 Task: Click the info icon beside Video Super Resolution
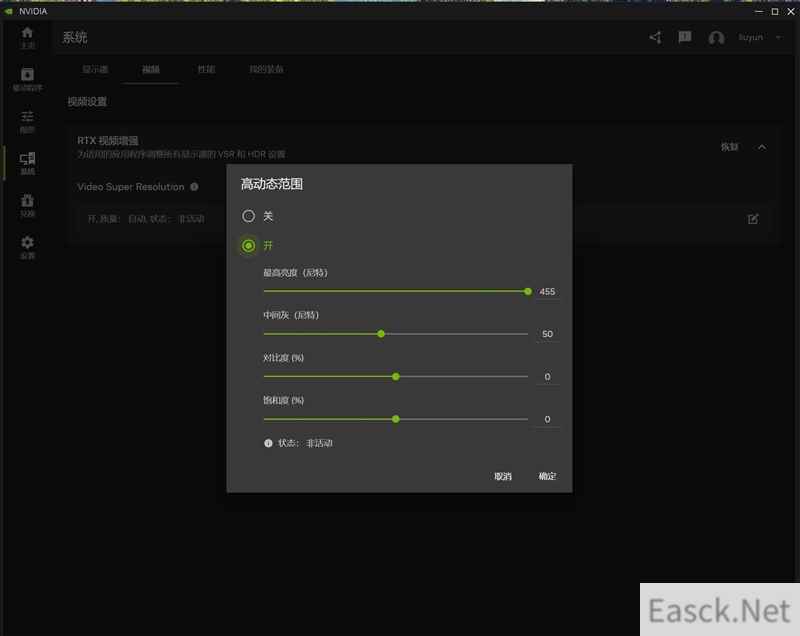194,187
